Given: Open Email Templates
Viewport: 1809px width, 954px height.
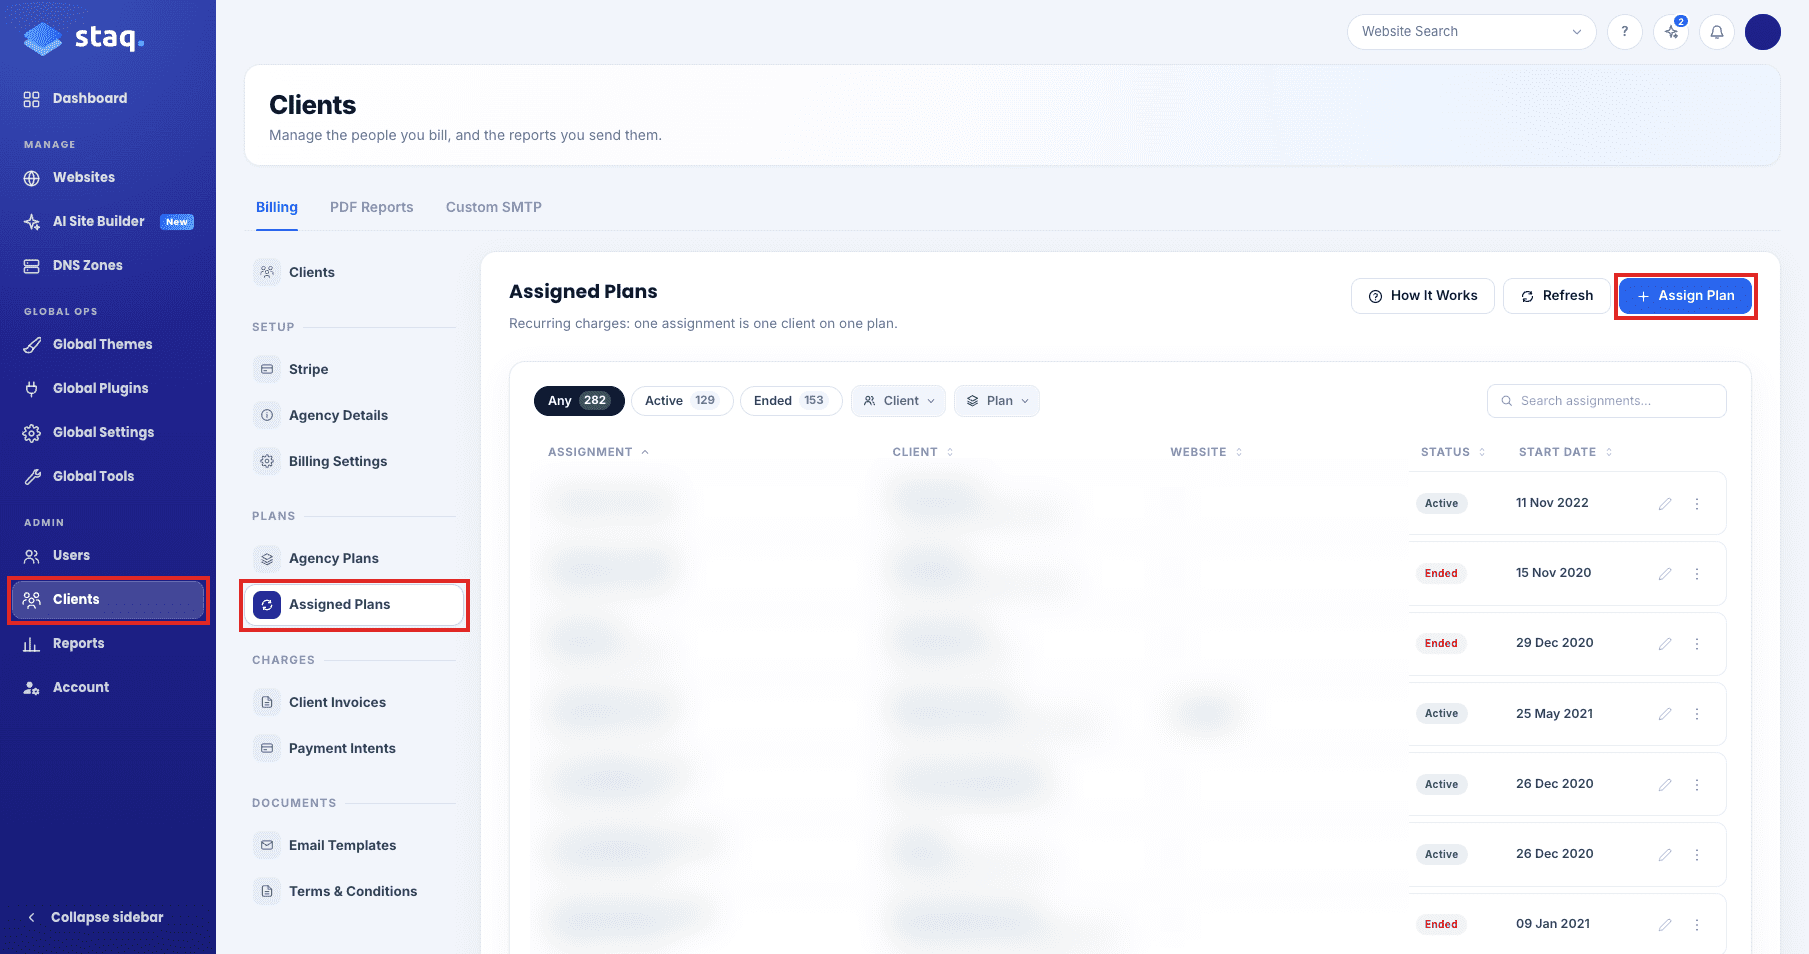Looking at the screenshot, I should (355, 845).
